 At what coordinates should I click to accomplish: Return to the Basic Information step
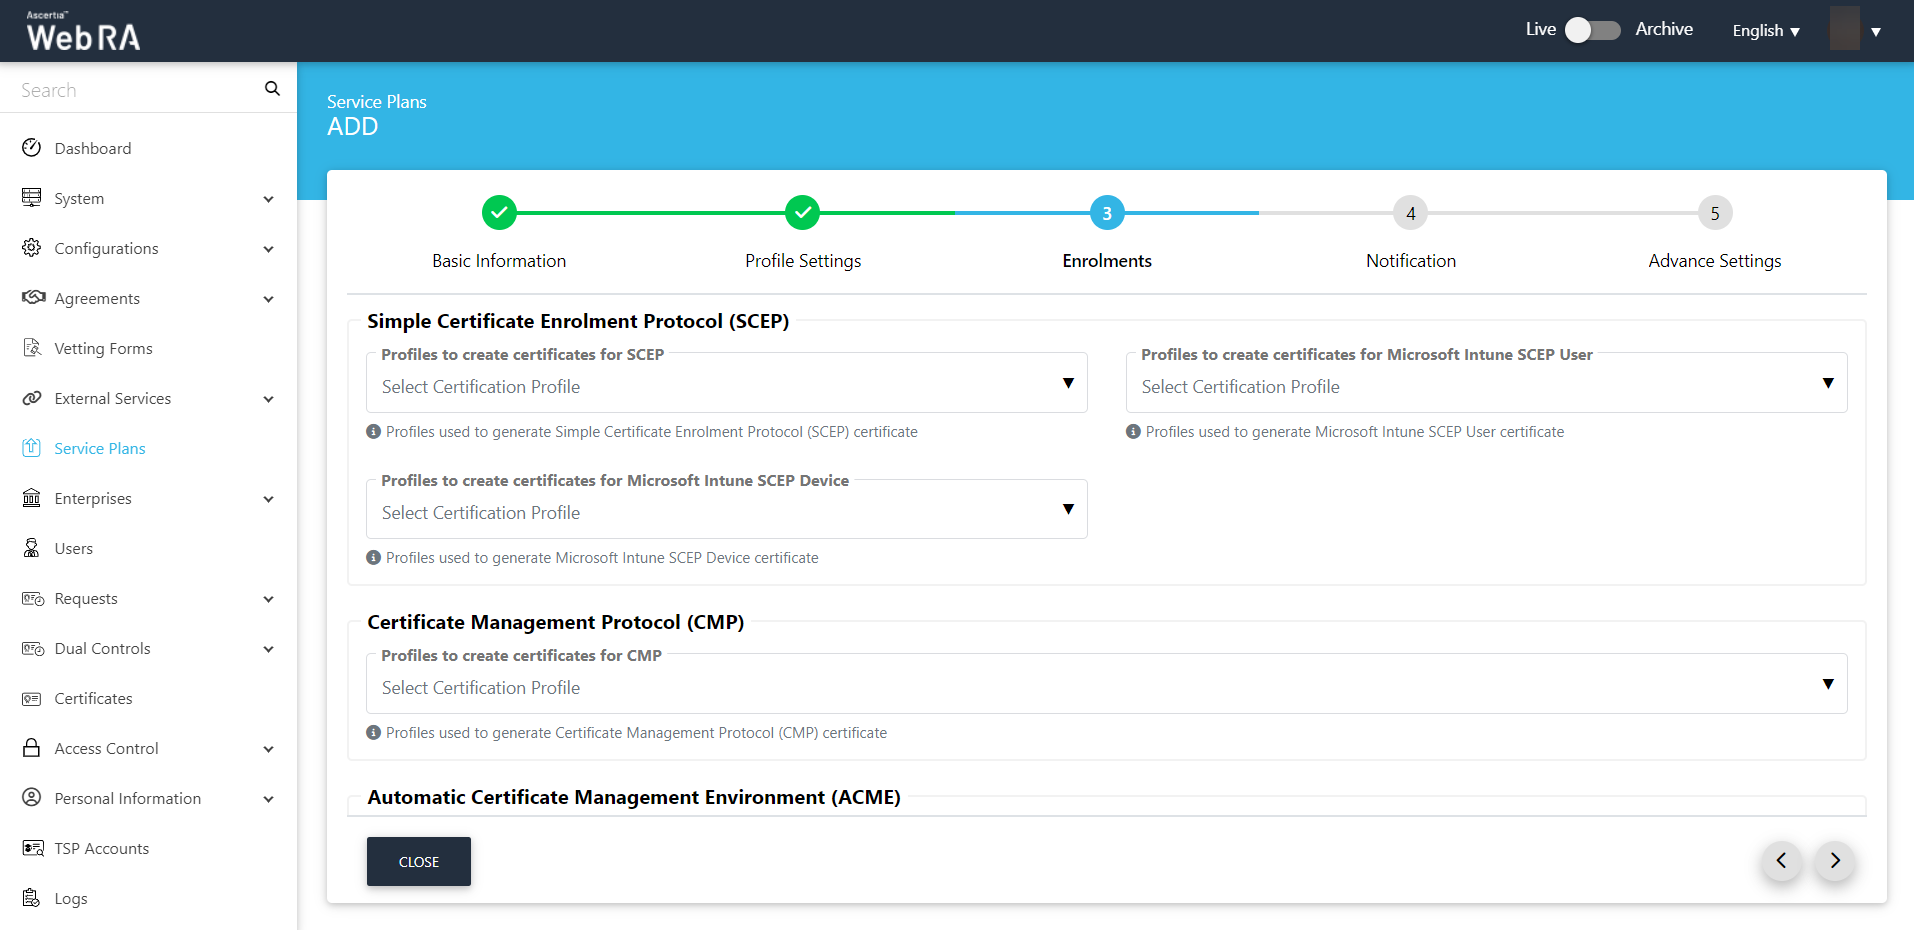pos(499,213)
